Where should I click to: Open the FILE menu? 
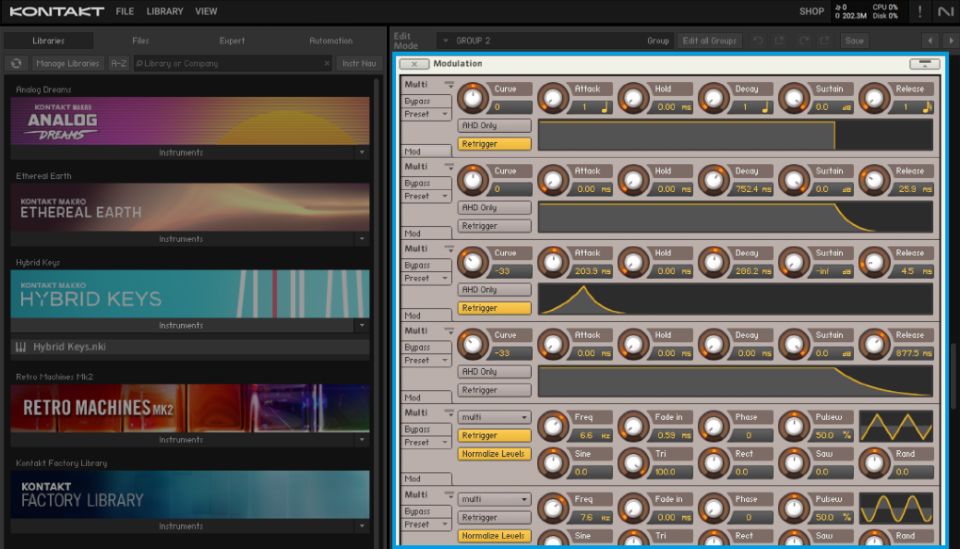(x=125, y=11)
